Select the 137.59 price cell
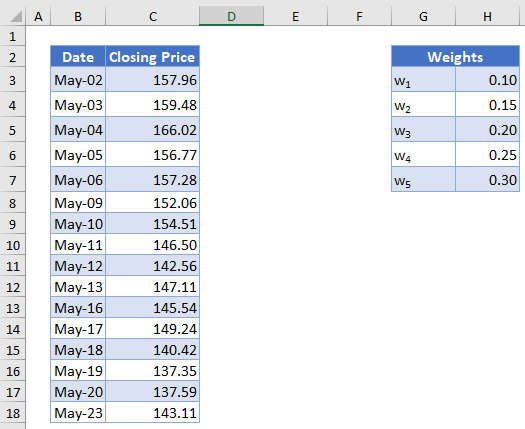This screenshot has height=429, width=525. 152,391
